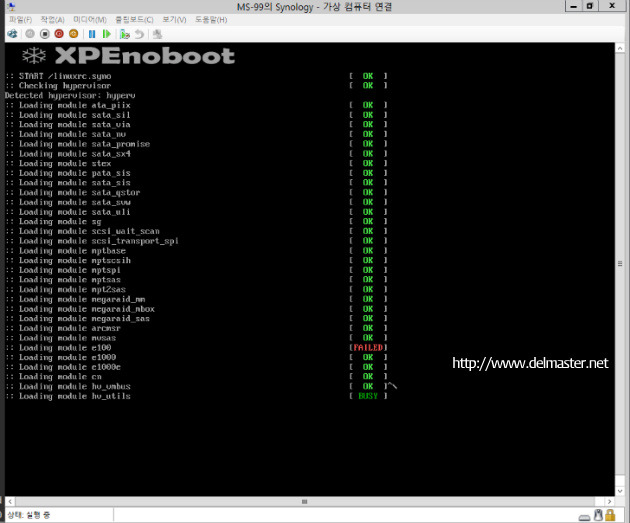Click 'Loading module scsi_wait_scan' line
The width and height of the screenshot is (630, 523).
[x=82, y=231]
